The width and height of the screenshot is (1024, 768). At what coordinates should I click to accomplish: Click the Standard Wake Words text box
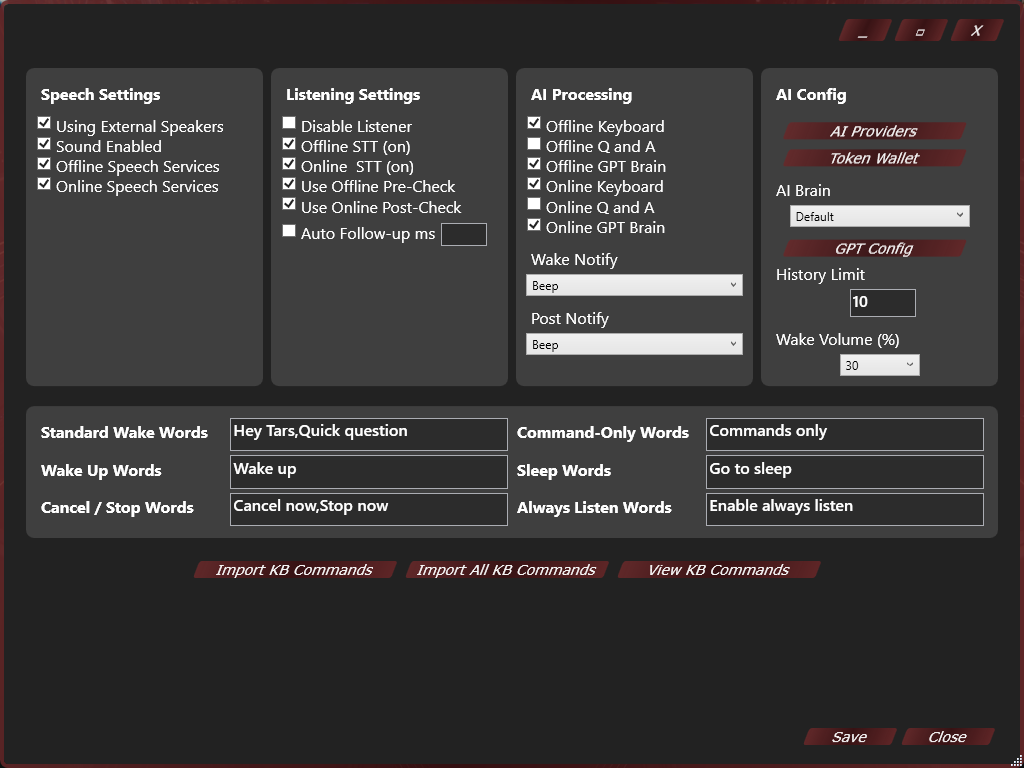368,433
